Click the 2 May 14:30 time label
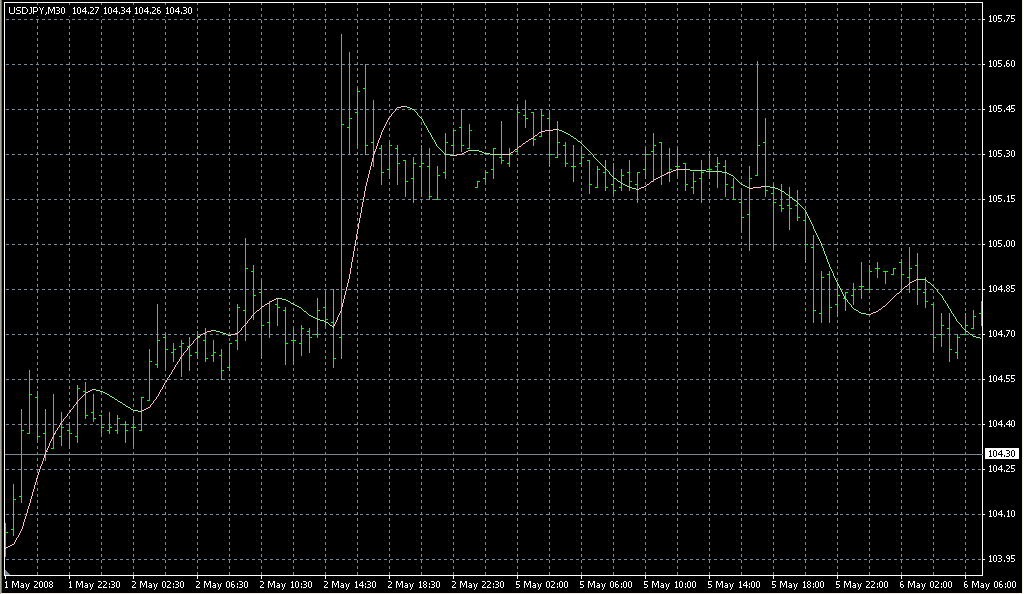The width and height of the screenshot is (1024, 594). (x=351, y=583)
